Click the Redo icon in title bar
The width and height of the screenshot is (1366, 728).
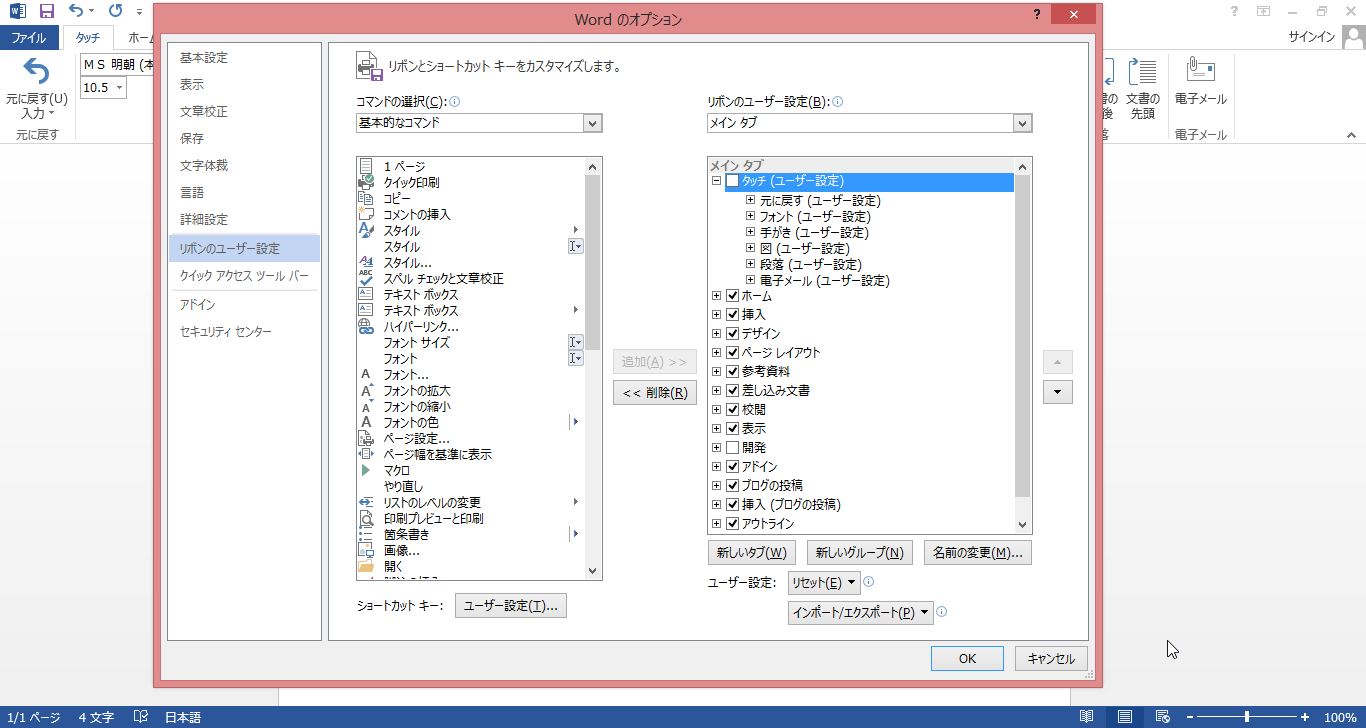coord(115,12)
